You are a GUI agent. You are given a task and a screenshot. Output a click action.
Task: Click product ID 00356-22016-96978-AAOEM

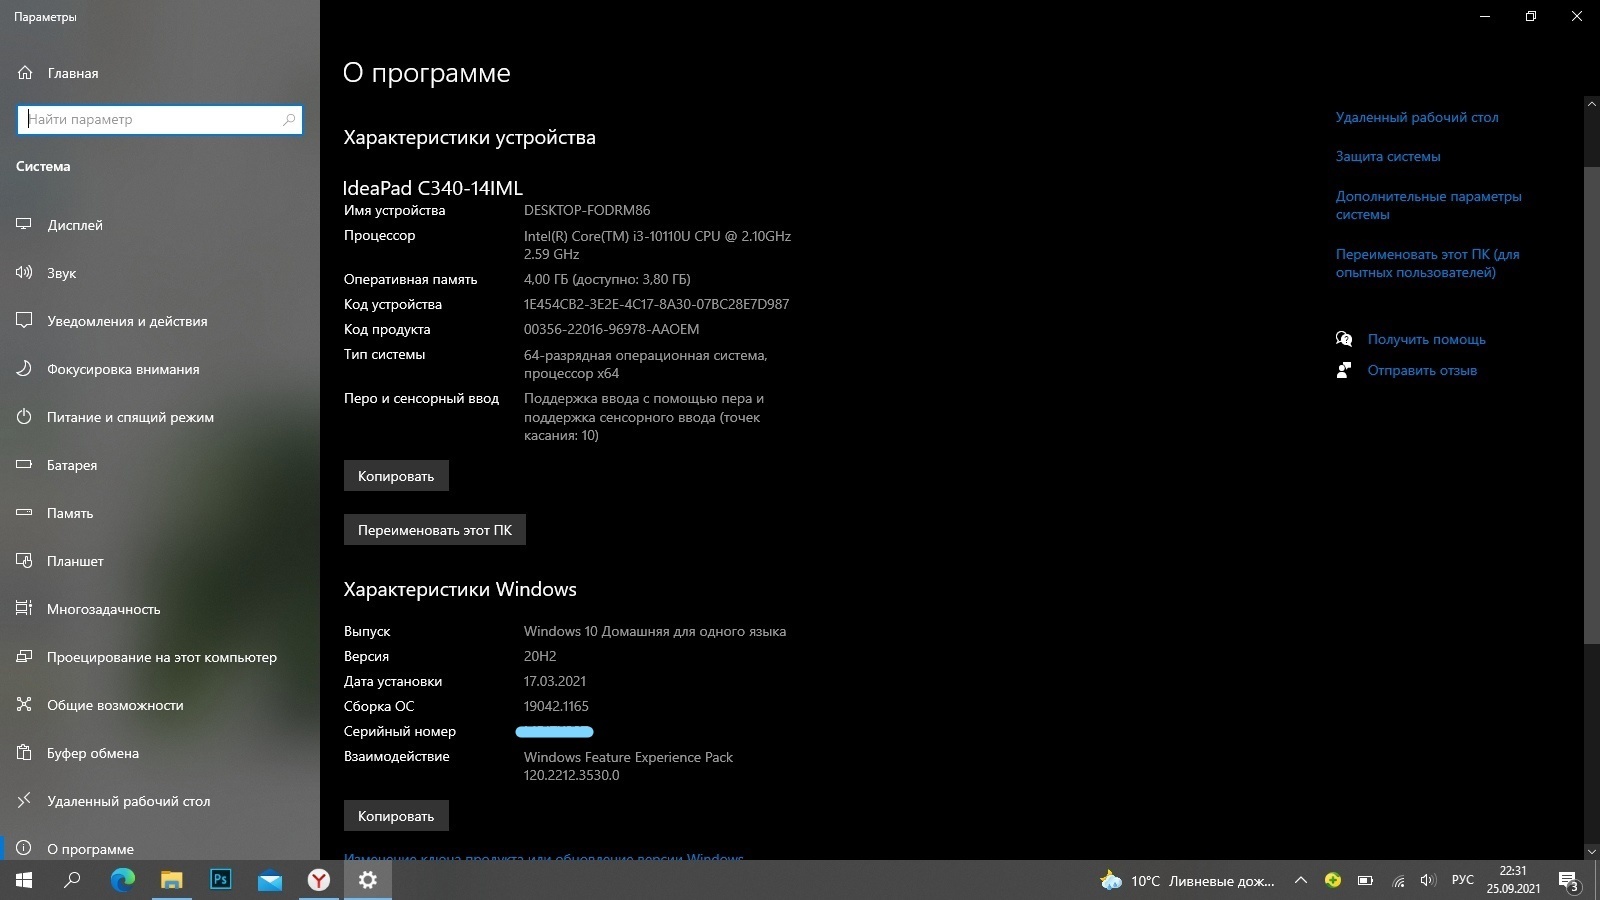coord(611,329)
